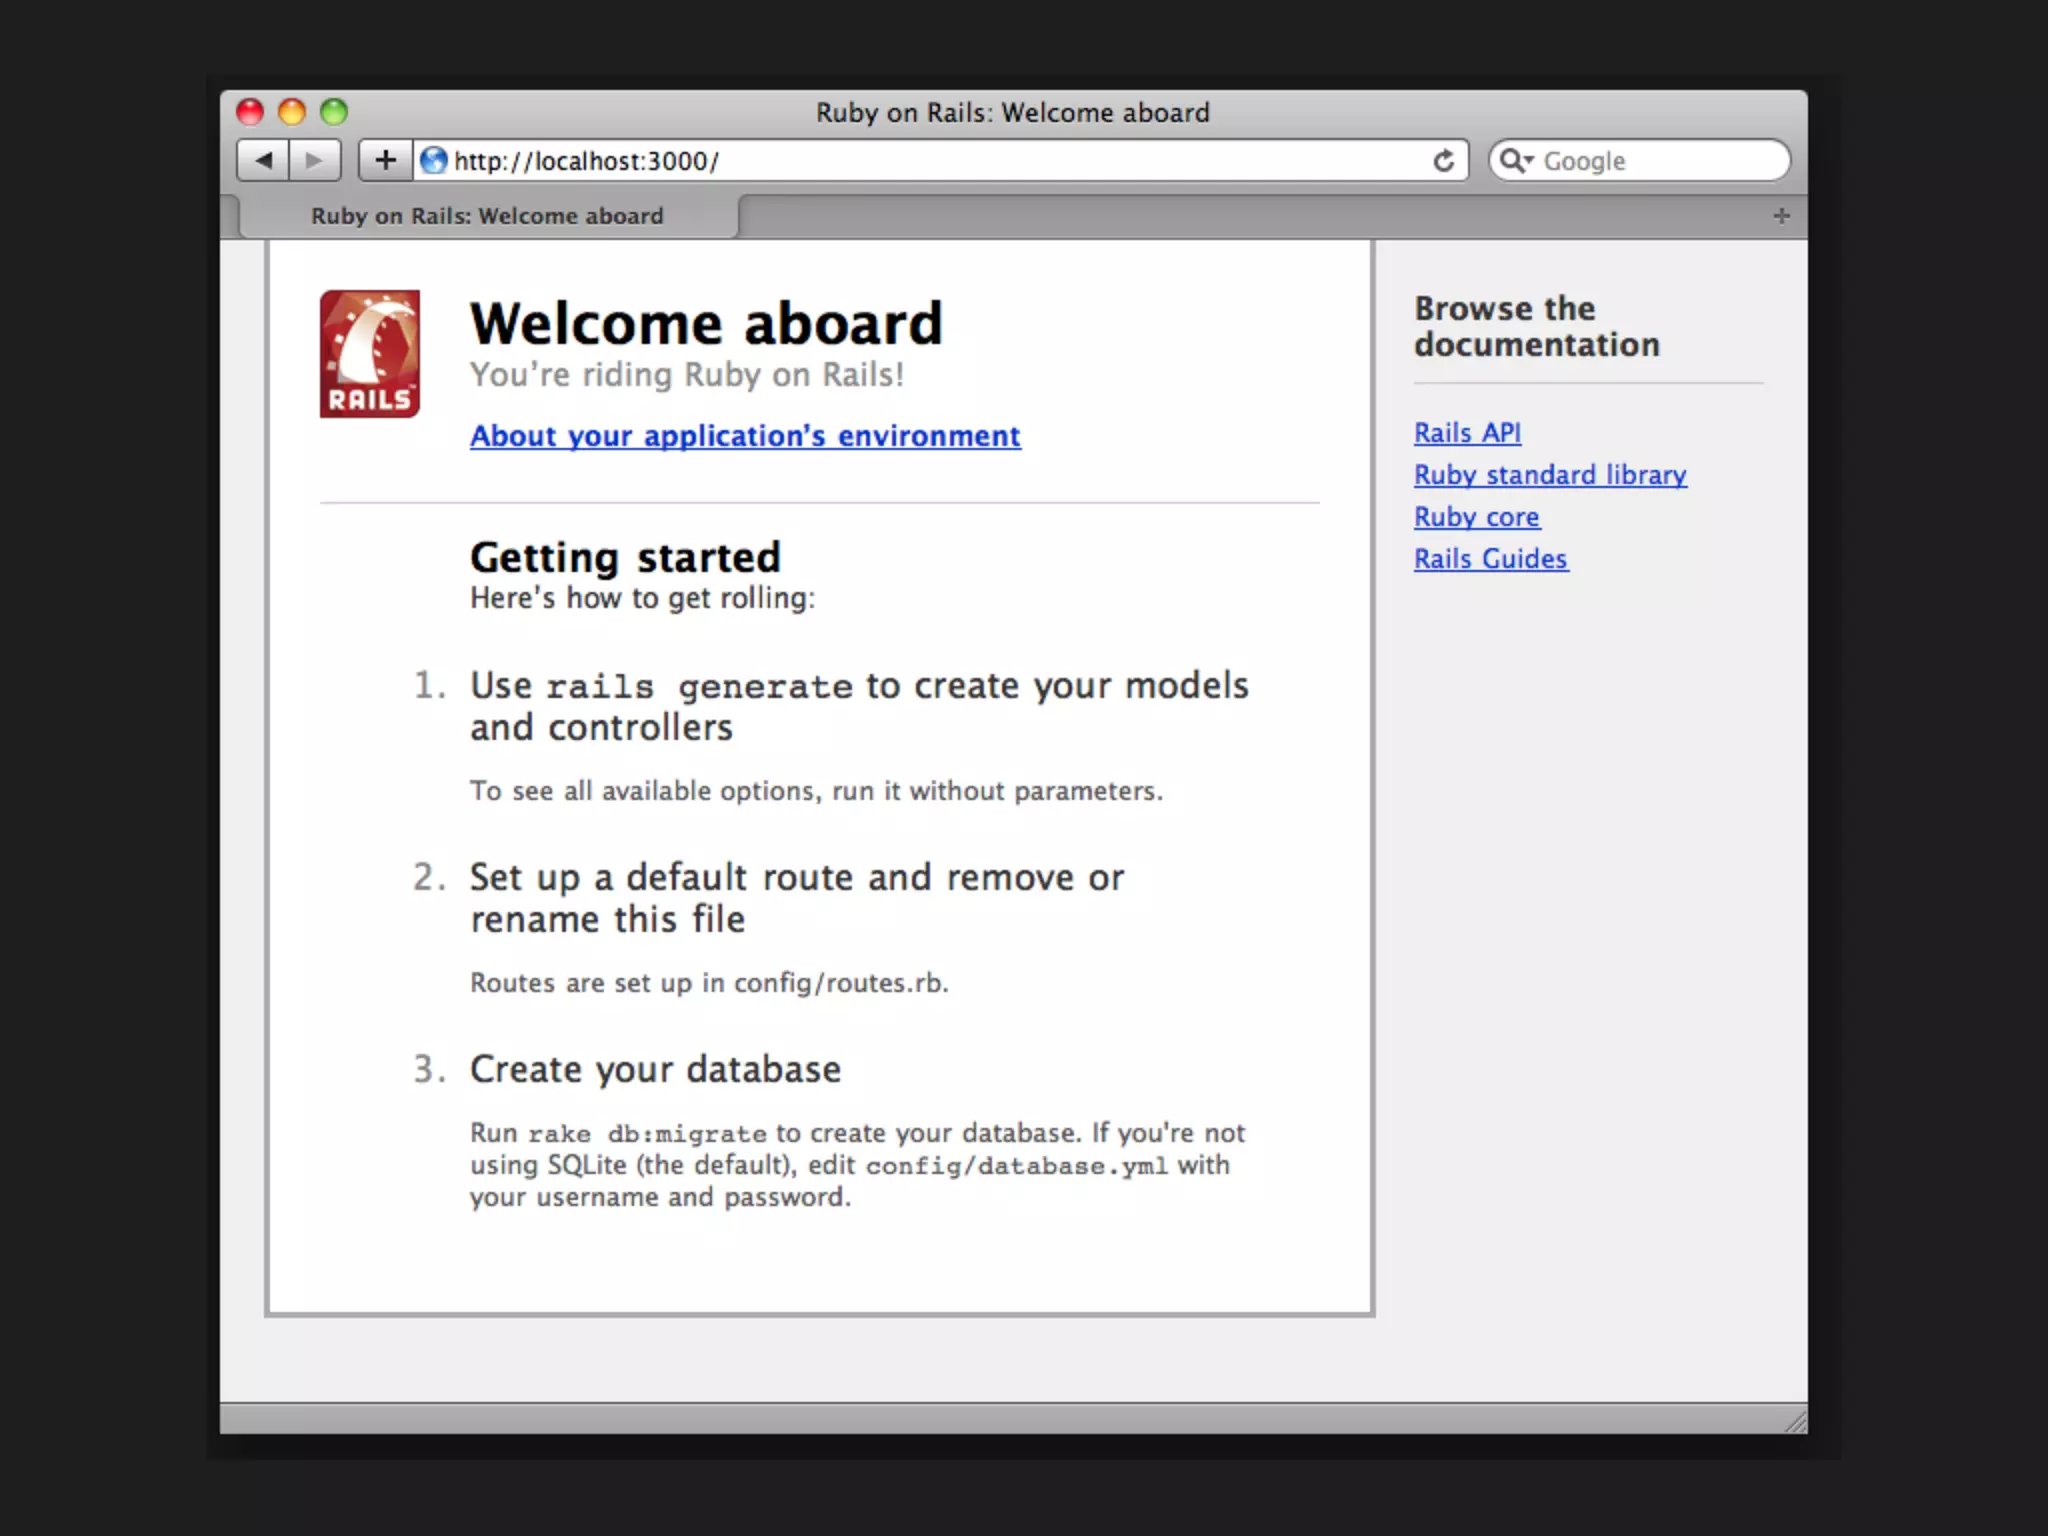Screen dimensions: 2048x1536
Task: Select the Ruby on Rails: Welcome aboard tab
Action: point(487,216)
